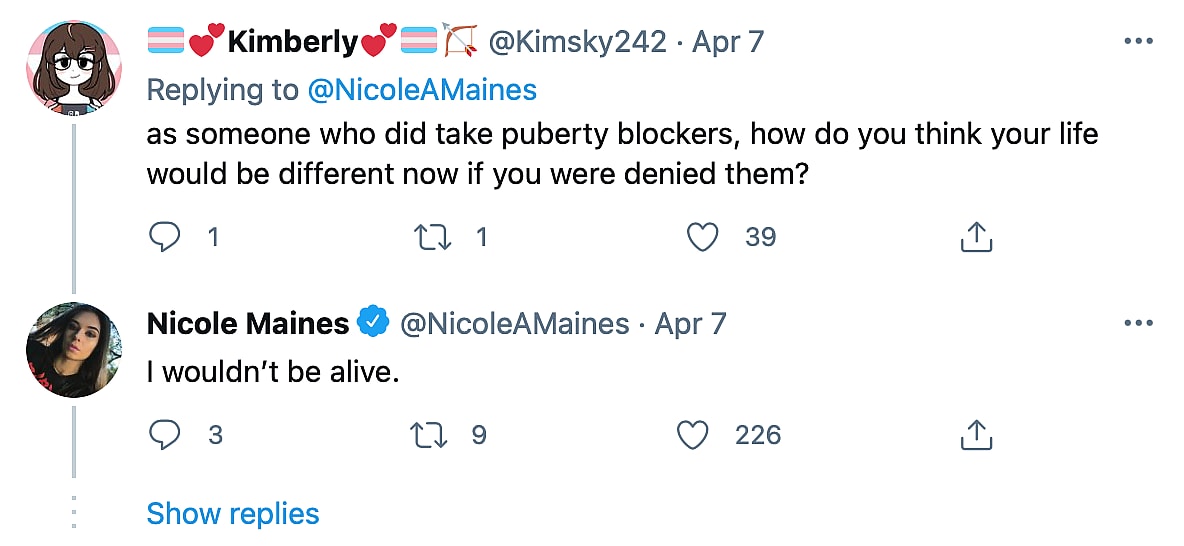The height and width of the screenshot is (546, 1184).
Task: Like Nicole Maines's tweet with 226 likes
Action: [x=692, y=435]
